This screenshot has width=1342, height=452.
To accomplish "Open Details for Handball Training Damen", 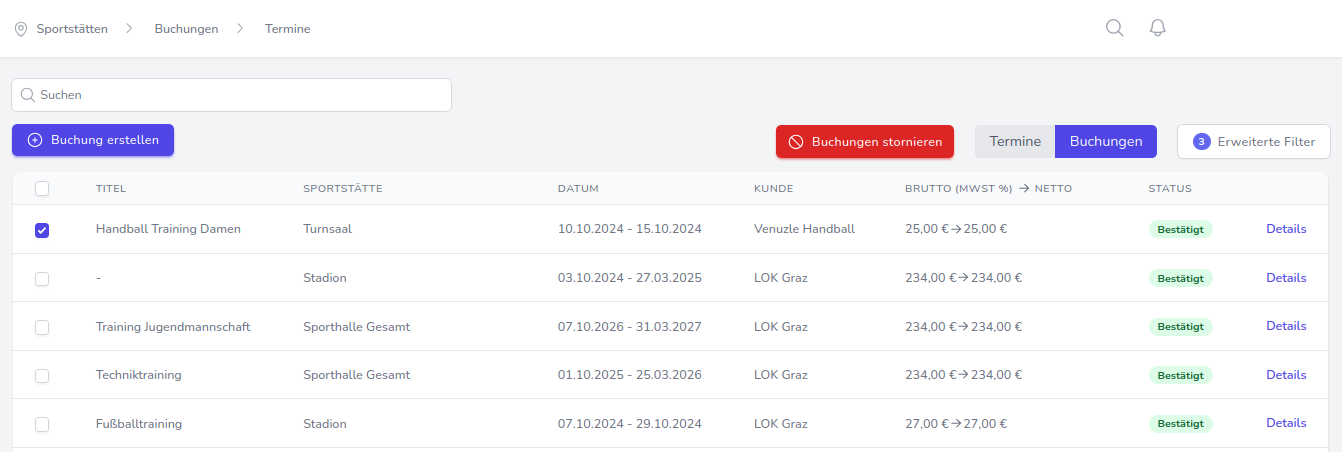I will [x=1286, y=229].
